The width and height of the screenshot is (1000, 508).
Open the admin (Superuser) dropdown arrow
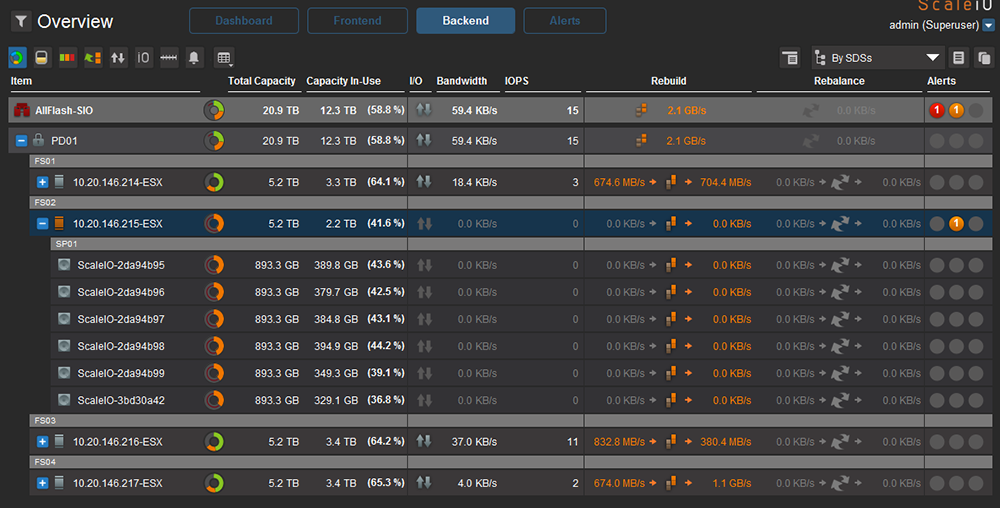[x=989, y=25]
